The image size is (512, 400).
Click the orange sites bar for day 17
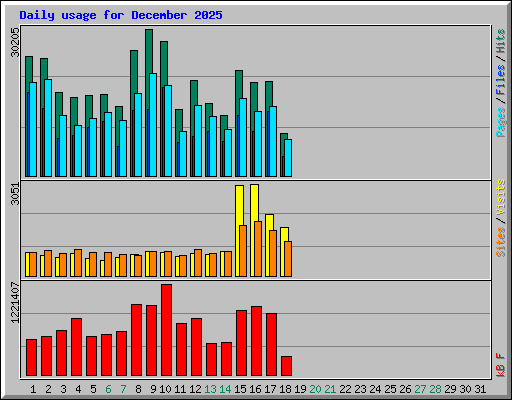pos(273,253)
